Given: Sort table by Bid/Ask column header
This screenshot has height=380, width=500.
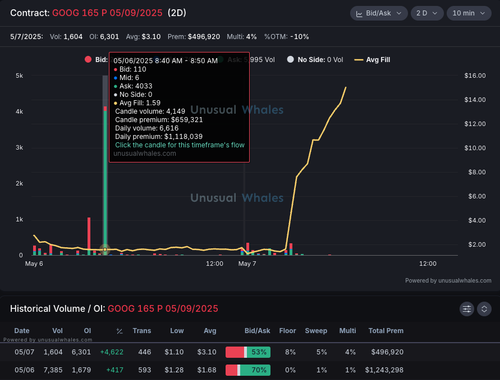Looking at the screenshot, I should [257, 331].
